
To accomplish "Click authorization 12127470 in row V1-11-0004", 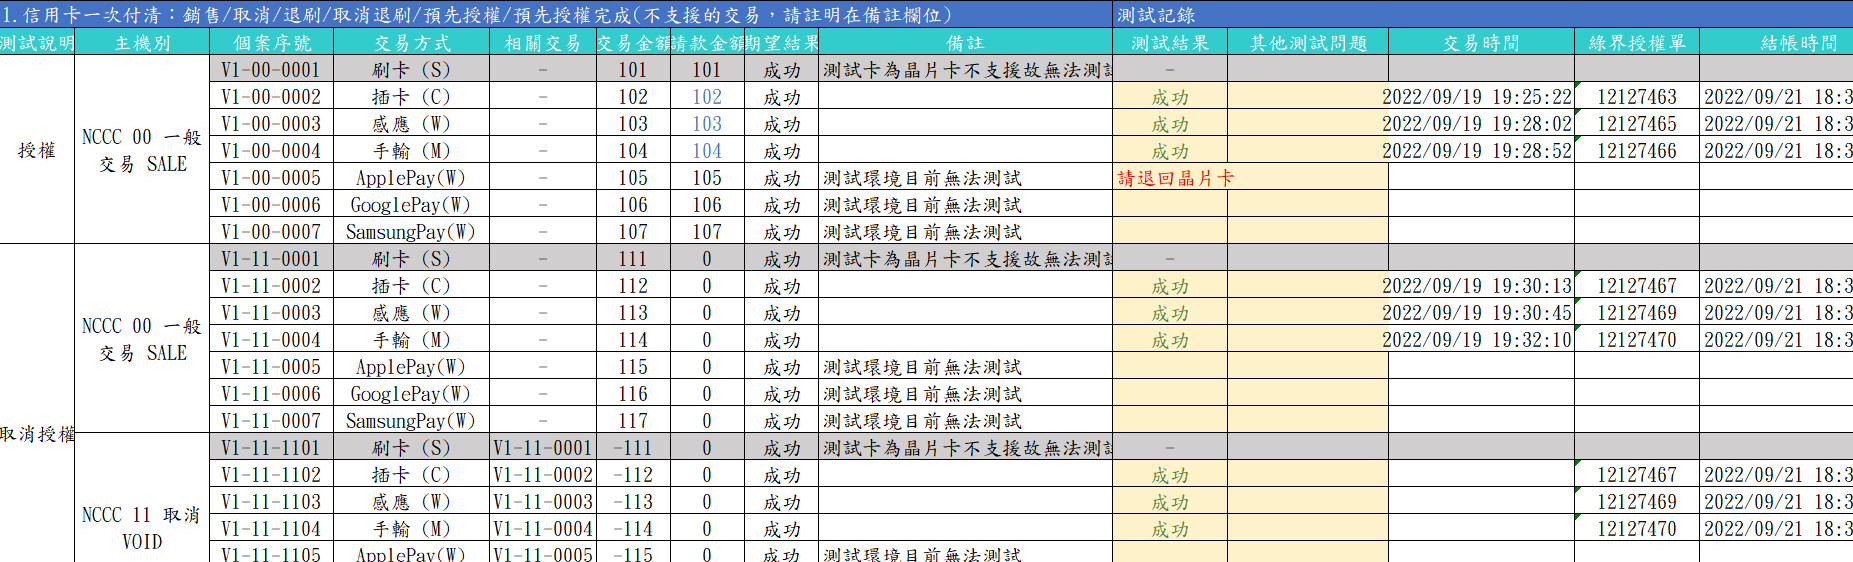I will pyautogui.click(x=1637, y=339).
